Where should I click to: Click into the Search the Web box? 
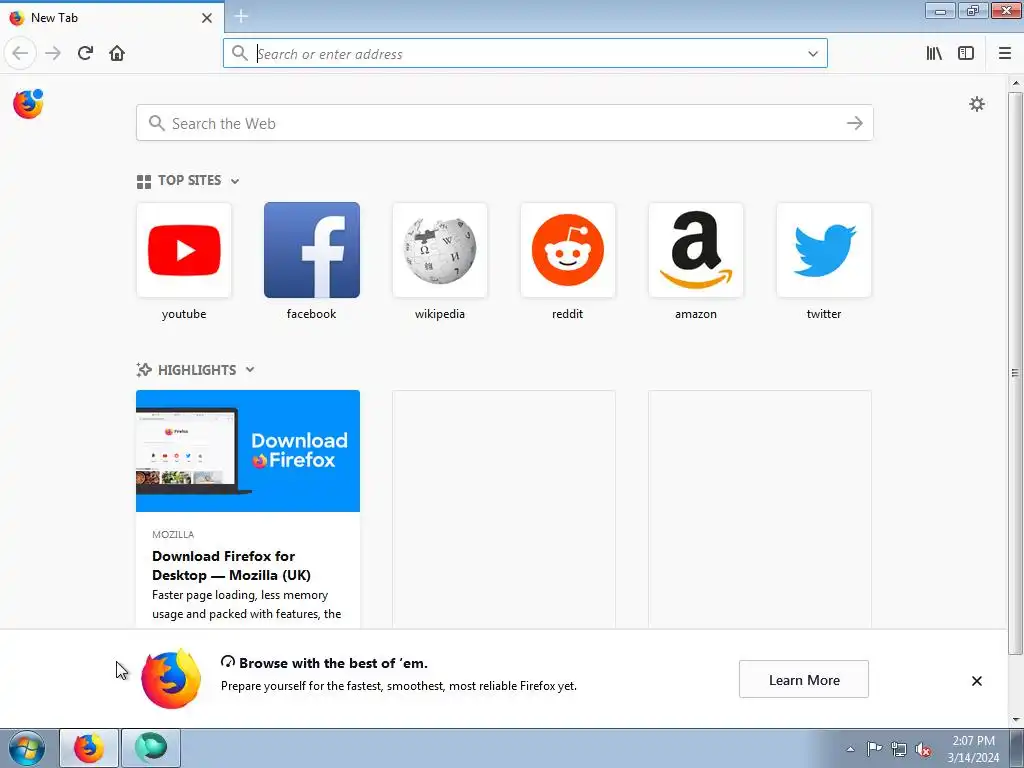click(x=505, y=123)
